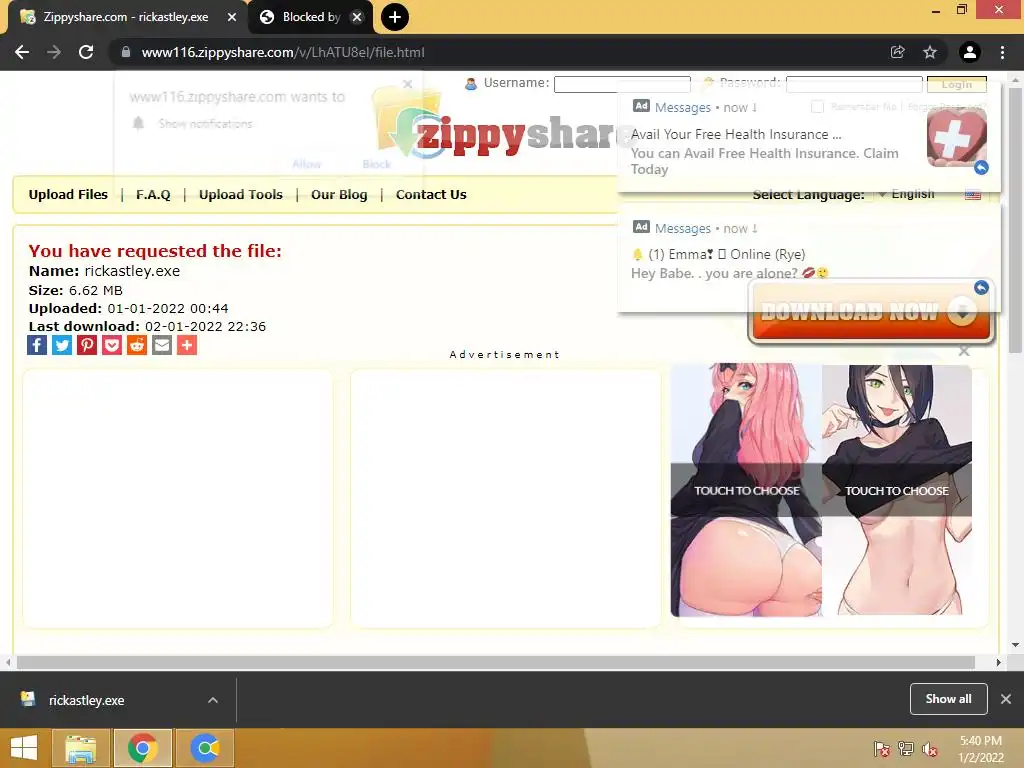The height and width of the screenshot is (768, 1024).
Task: Click the vertical scrollbar down arrow
Action: [x=1015, y=645]
